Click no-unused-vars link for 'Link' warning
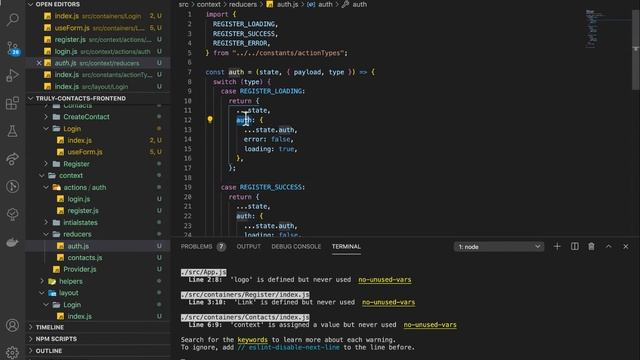The image size is (640, 360). coord(389,302)
